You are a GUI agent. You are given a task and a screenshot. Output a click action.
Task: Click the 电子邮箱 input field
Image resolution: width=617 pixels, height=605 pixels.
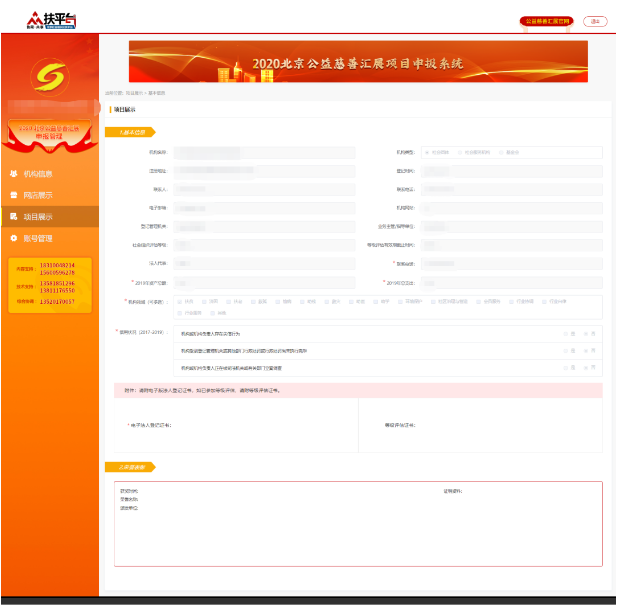[264, 208]
